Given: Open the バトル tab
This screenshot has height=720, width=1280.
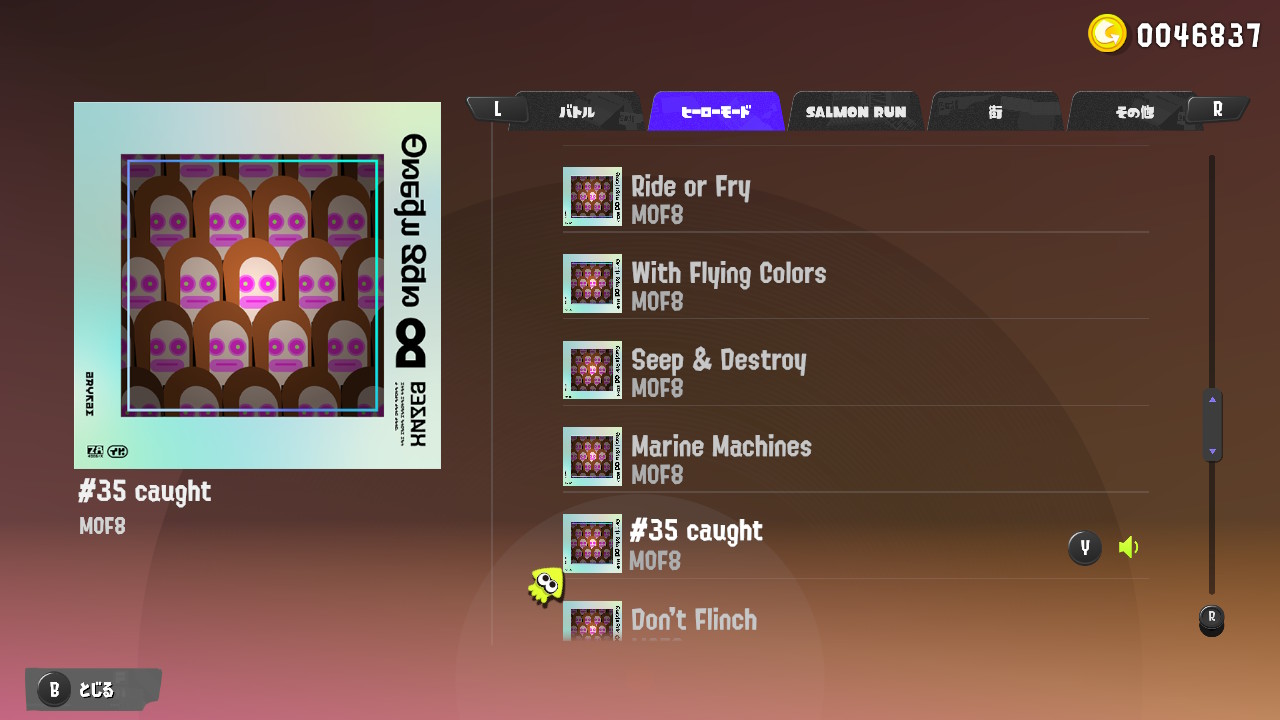Looking at the screenshot, I should pyautogui.click(x=577, y=111).
